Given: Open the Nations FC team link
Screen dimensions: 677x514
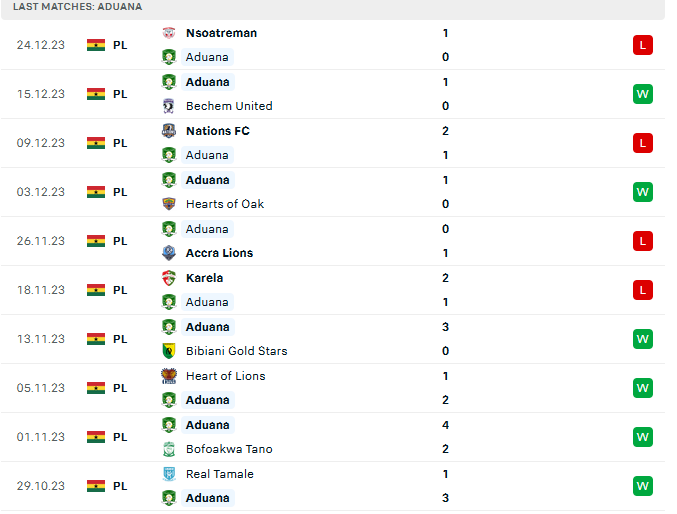Looking at the screenshot, I should point(217,131).
